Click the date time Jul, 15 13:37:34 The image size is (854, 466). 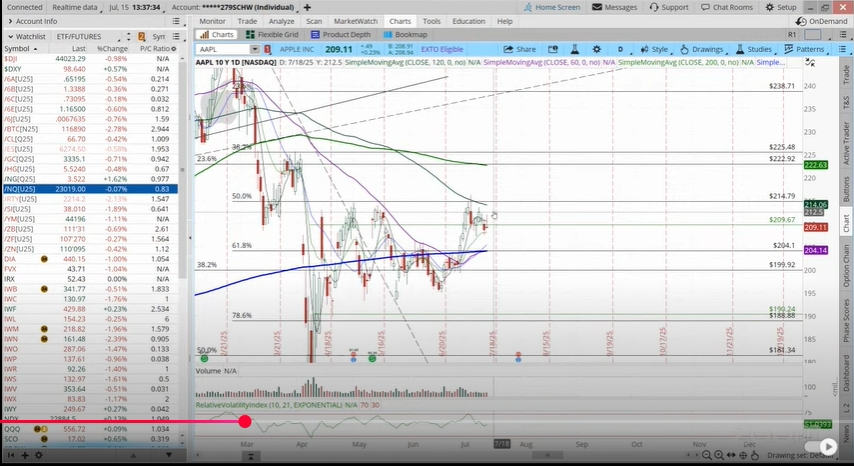(134, 7)
